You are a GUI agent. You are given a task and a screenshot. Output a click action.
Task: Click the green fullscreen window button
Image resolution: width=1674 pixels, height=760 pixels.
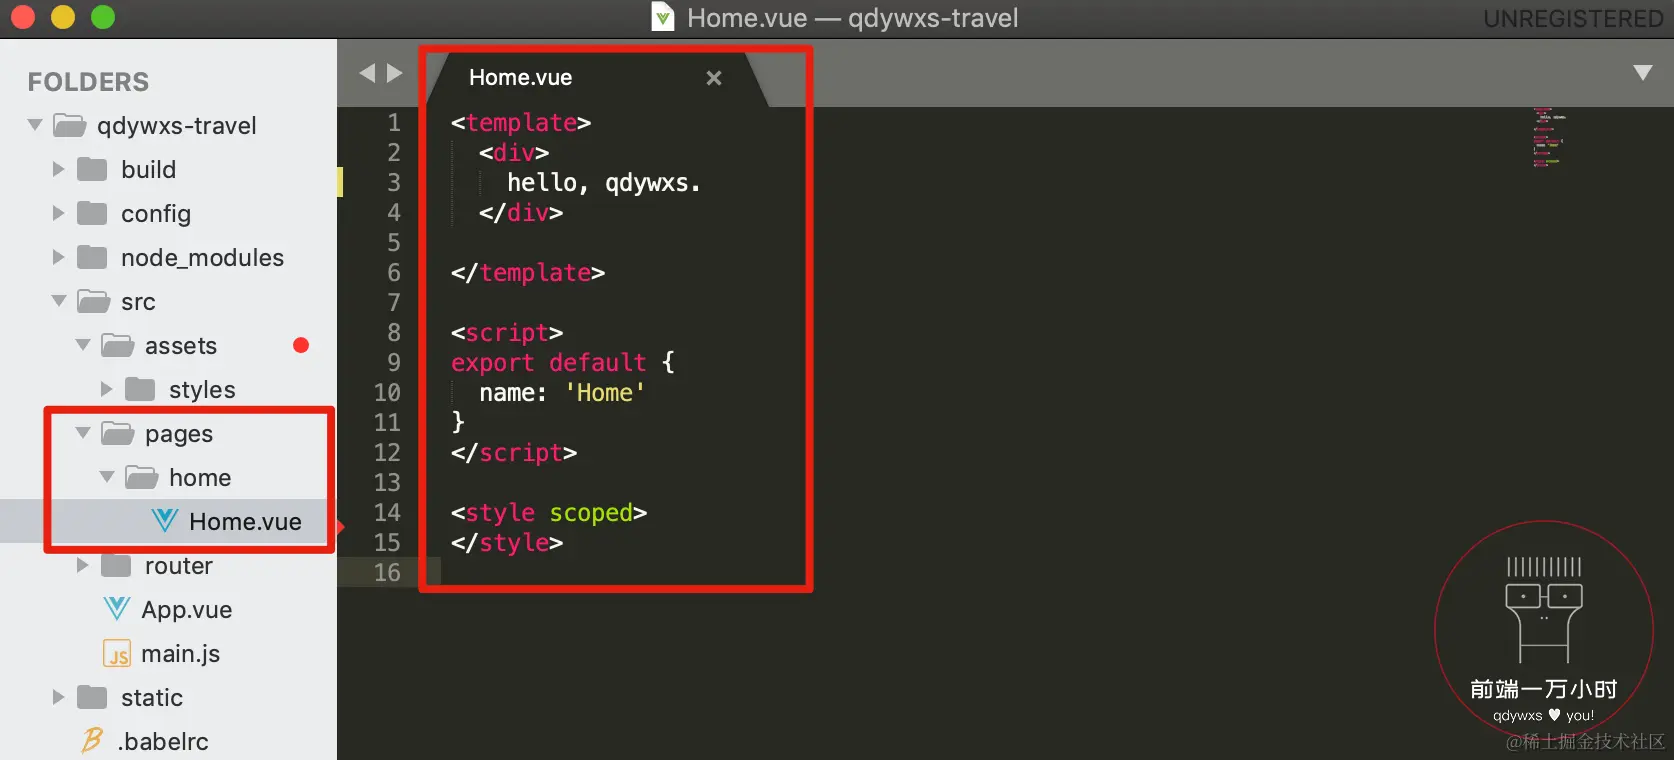(103, 17)
